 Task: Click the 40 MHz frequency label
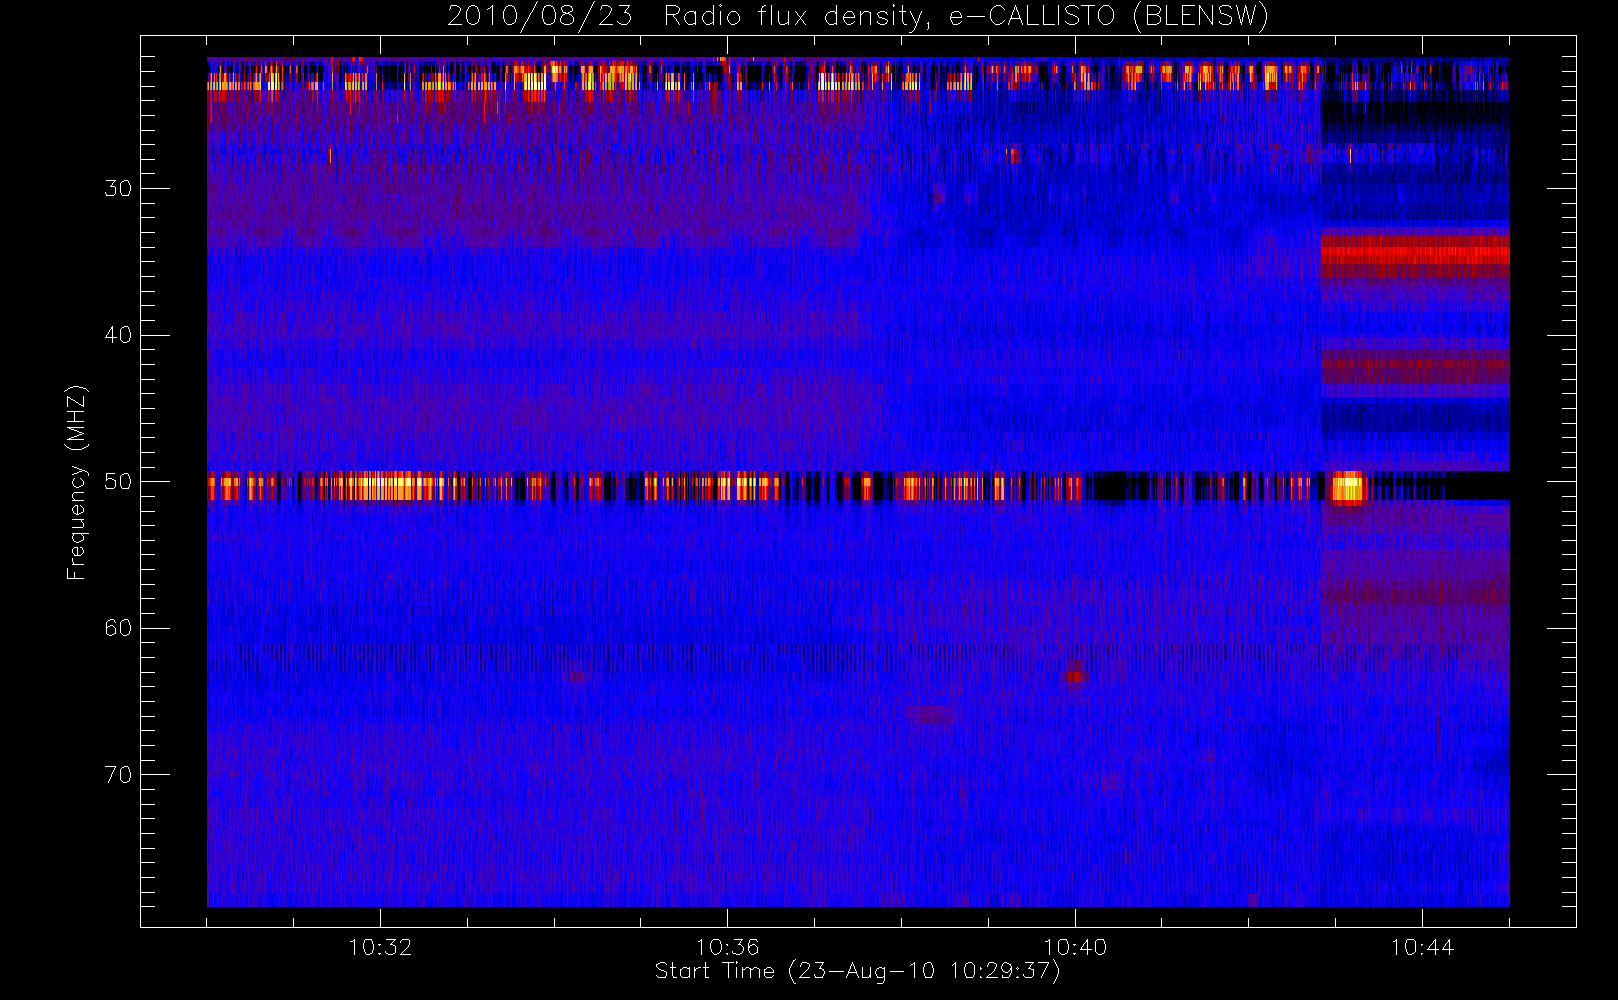coord(118,335)
